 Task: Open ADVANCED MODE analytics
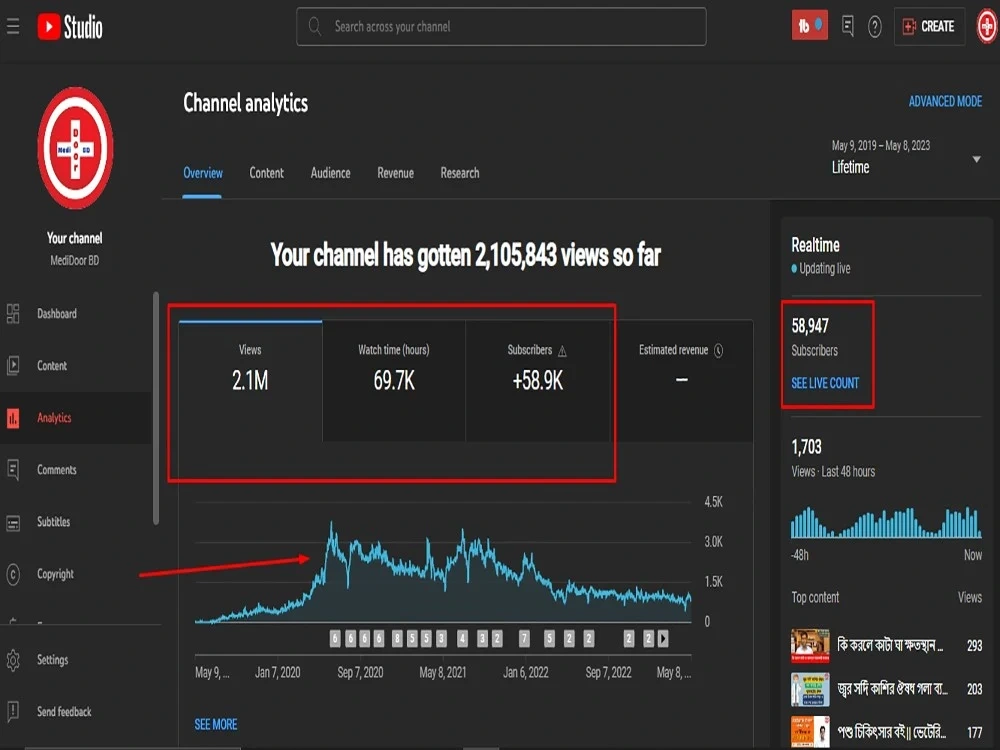point(945,101)
